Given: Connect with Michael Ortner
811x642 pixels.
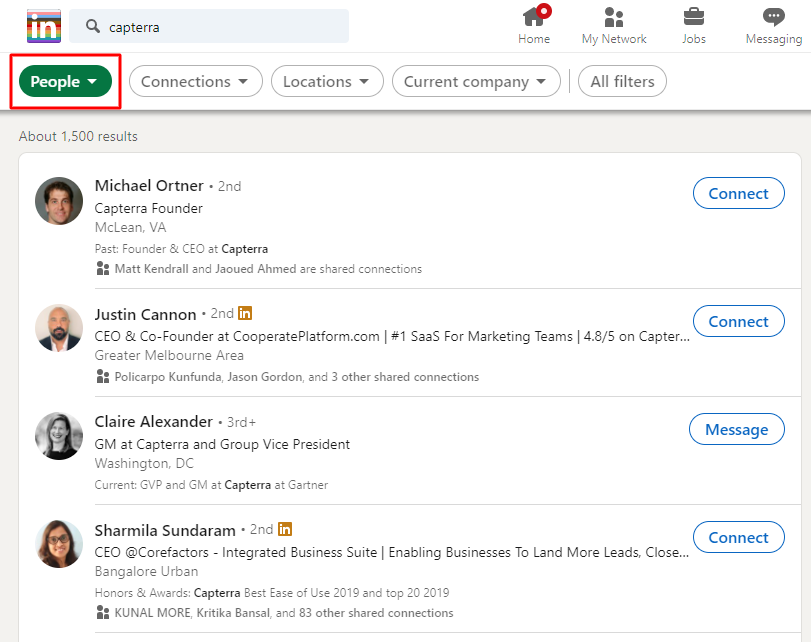Looking at the screenshot, I should pos(738,193).
